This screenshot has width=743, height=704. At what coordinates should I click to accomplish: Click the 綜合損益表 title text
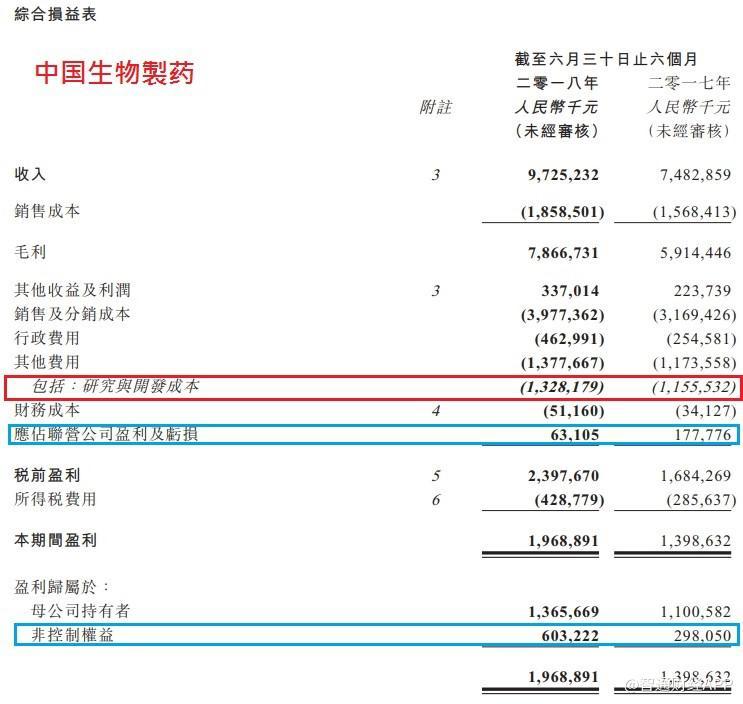(55, 14)
